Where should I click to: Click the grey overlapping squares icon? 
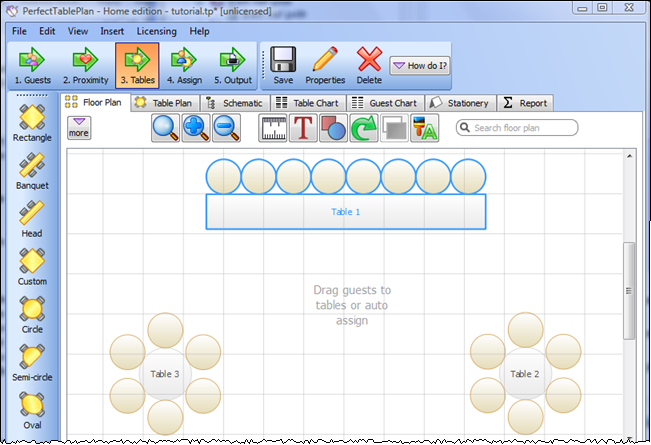394,128
